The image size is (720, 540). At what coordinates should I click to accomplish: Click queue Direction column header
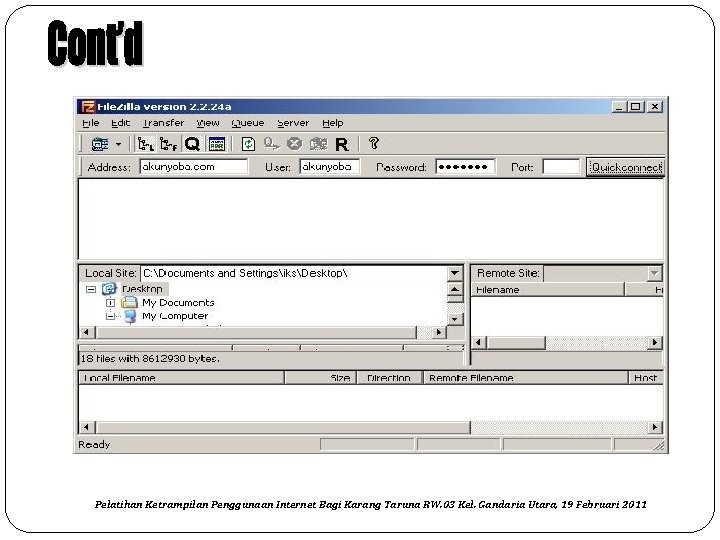[x=389, y=378]
